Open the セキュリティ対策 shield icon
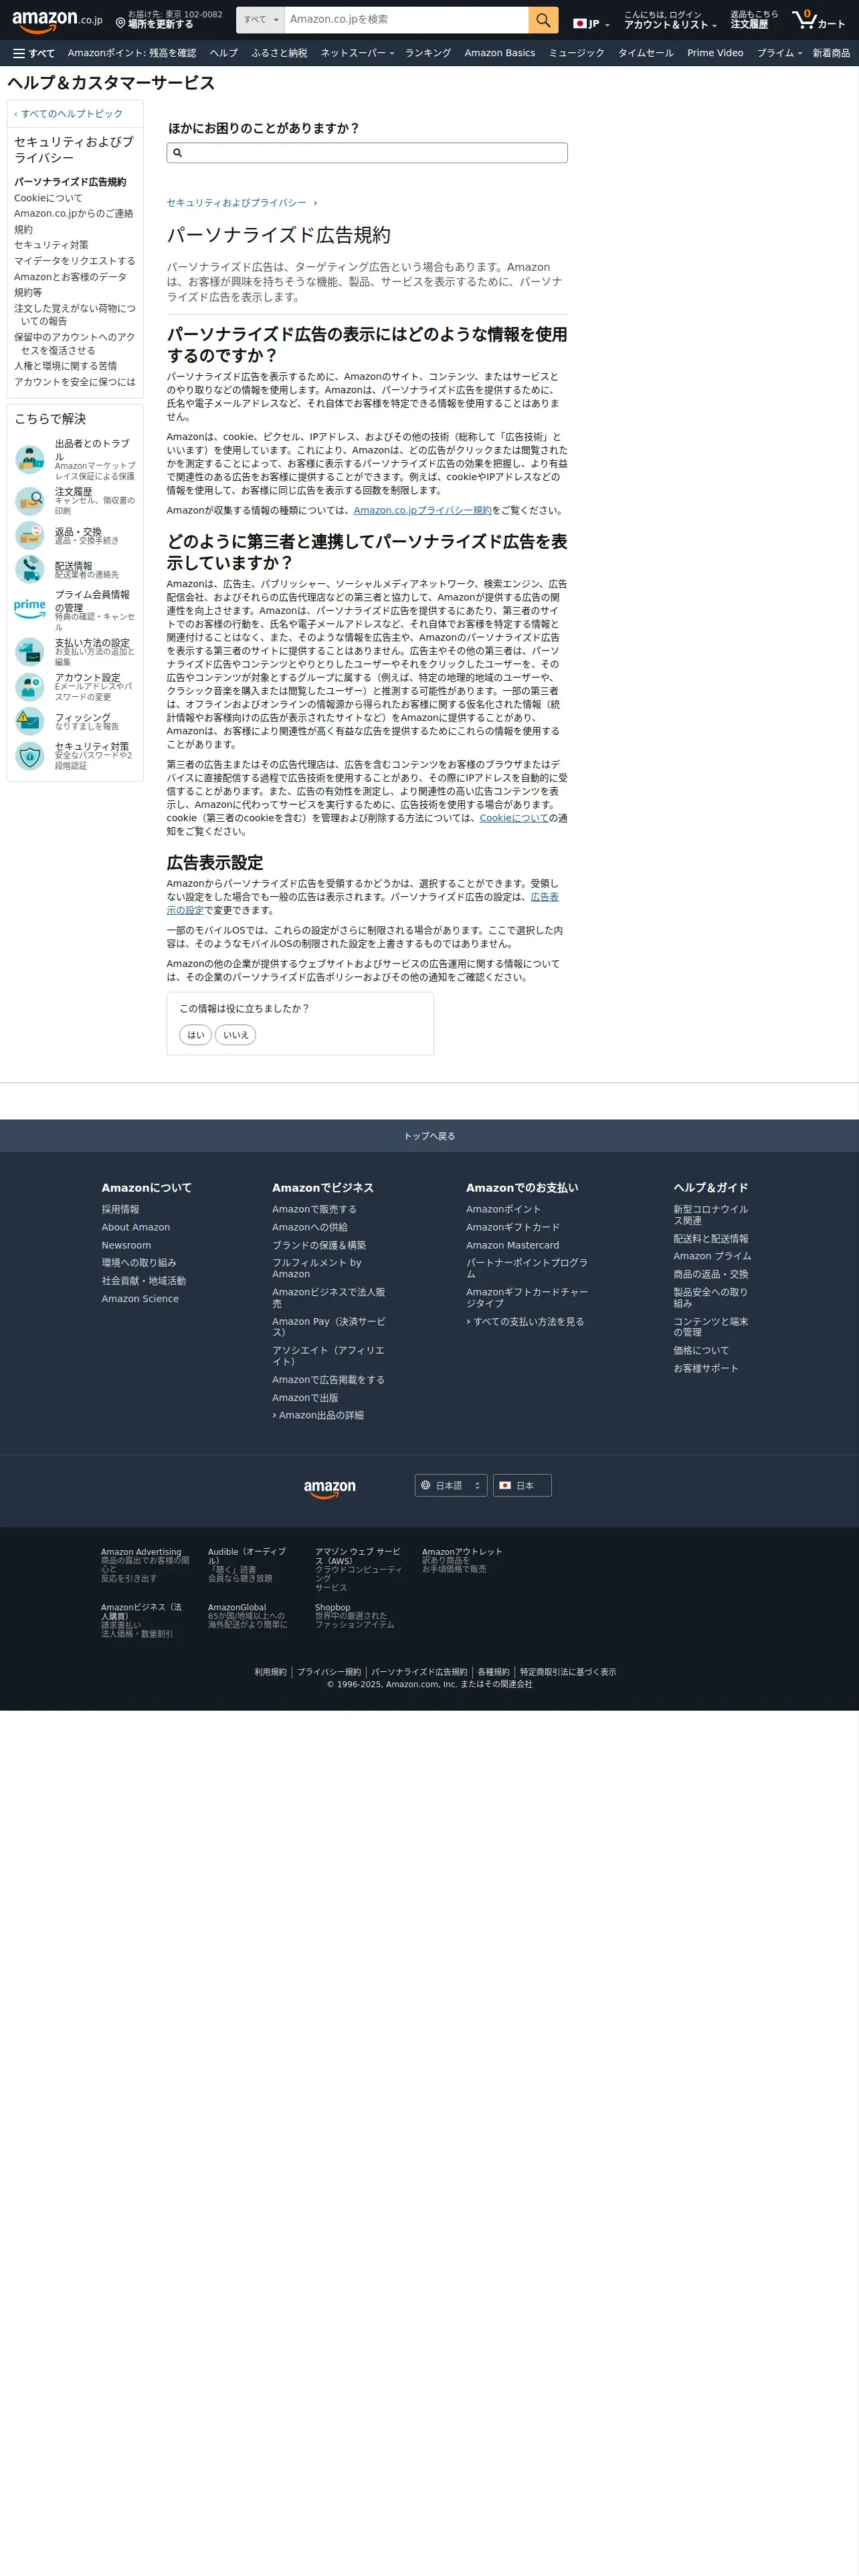The image size is (859, 2576). (30, 756)
